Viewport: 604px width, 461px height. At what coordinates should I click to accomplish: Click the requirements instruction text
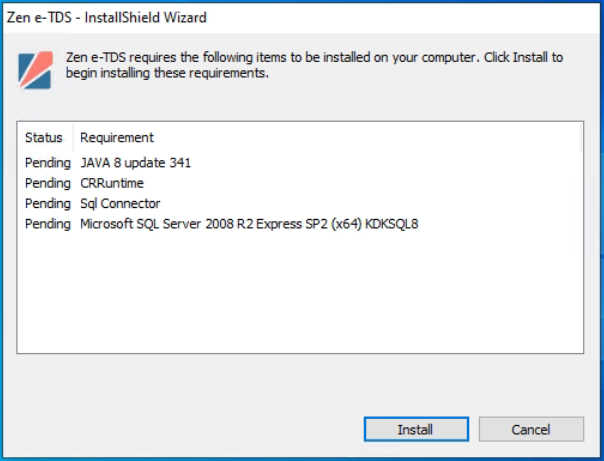(314, 65)
